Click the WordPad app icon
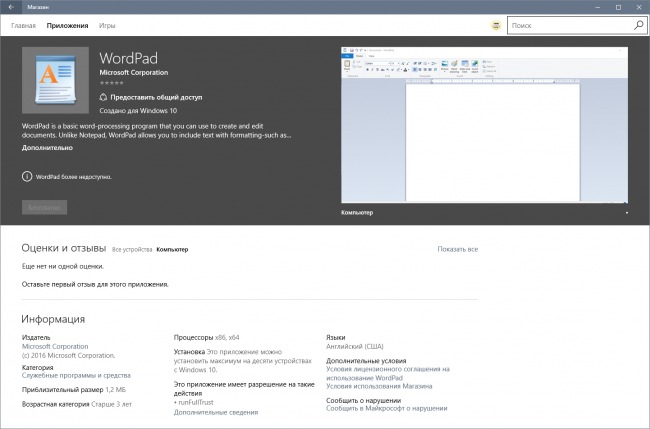The height and width of the screenshot is (429, 650). (x=55, y=80)
